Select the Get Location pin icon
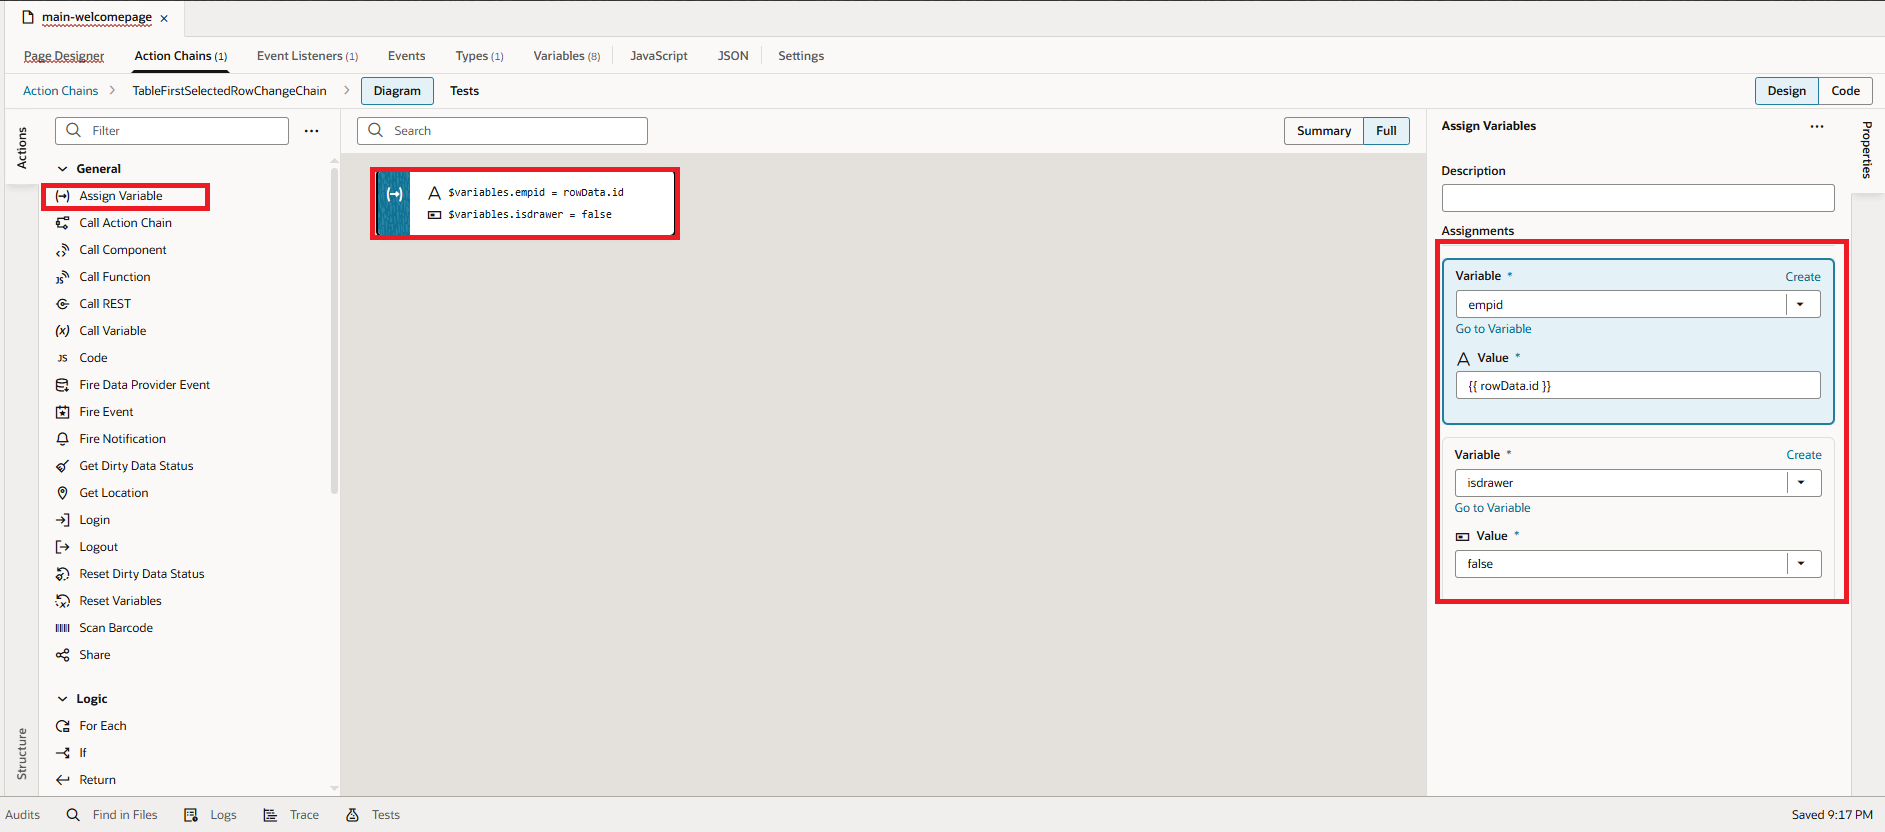Image resolution: width=1885 pixels, height=832 pixels. 62,493
